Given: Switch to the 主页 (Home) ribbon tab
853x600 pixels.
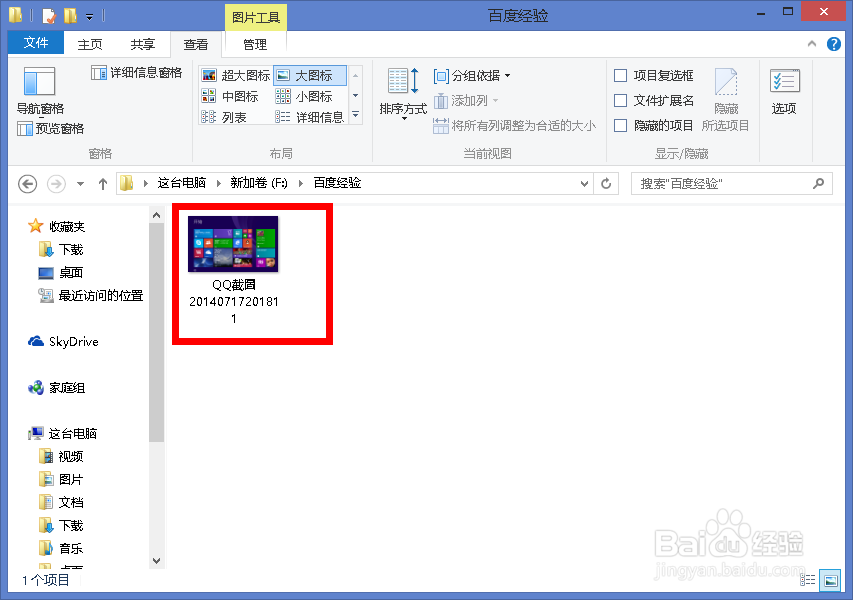Looking at the screenshot, I should pos(89,43).
